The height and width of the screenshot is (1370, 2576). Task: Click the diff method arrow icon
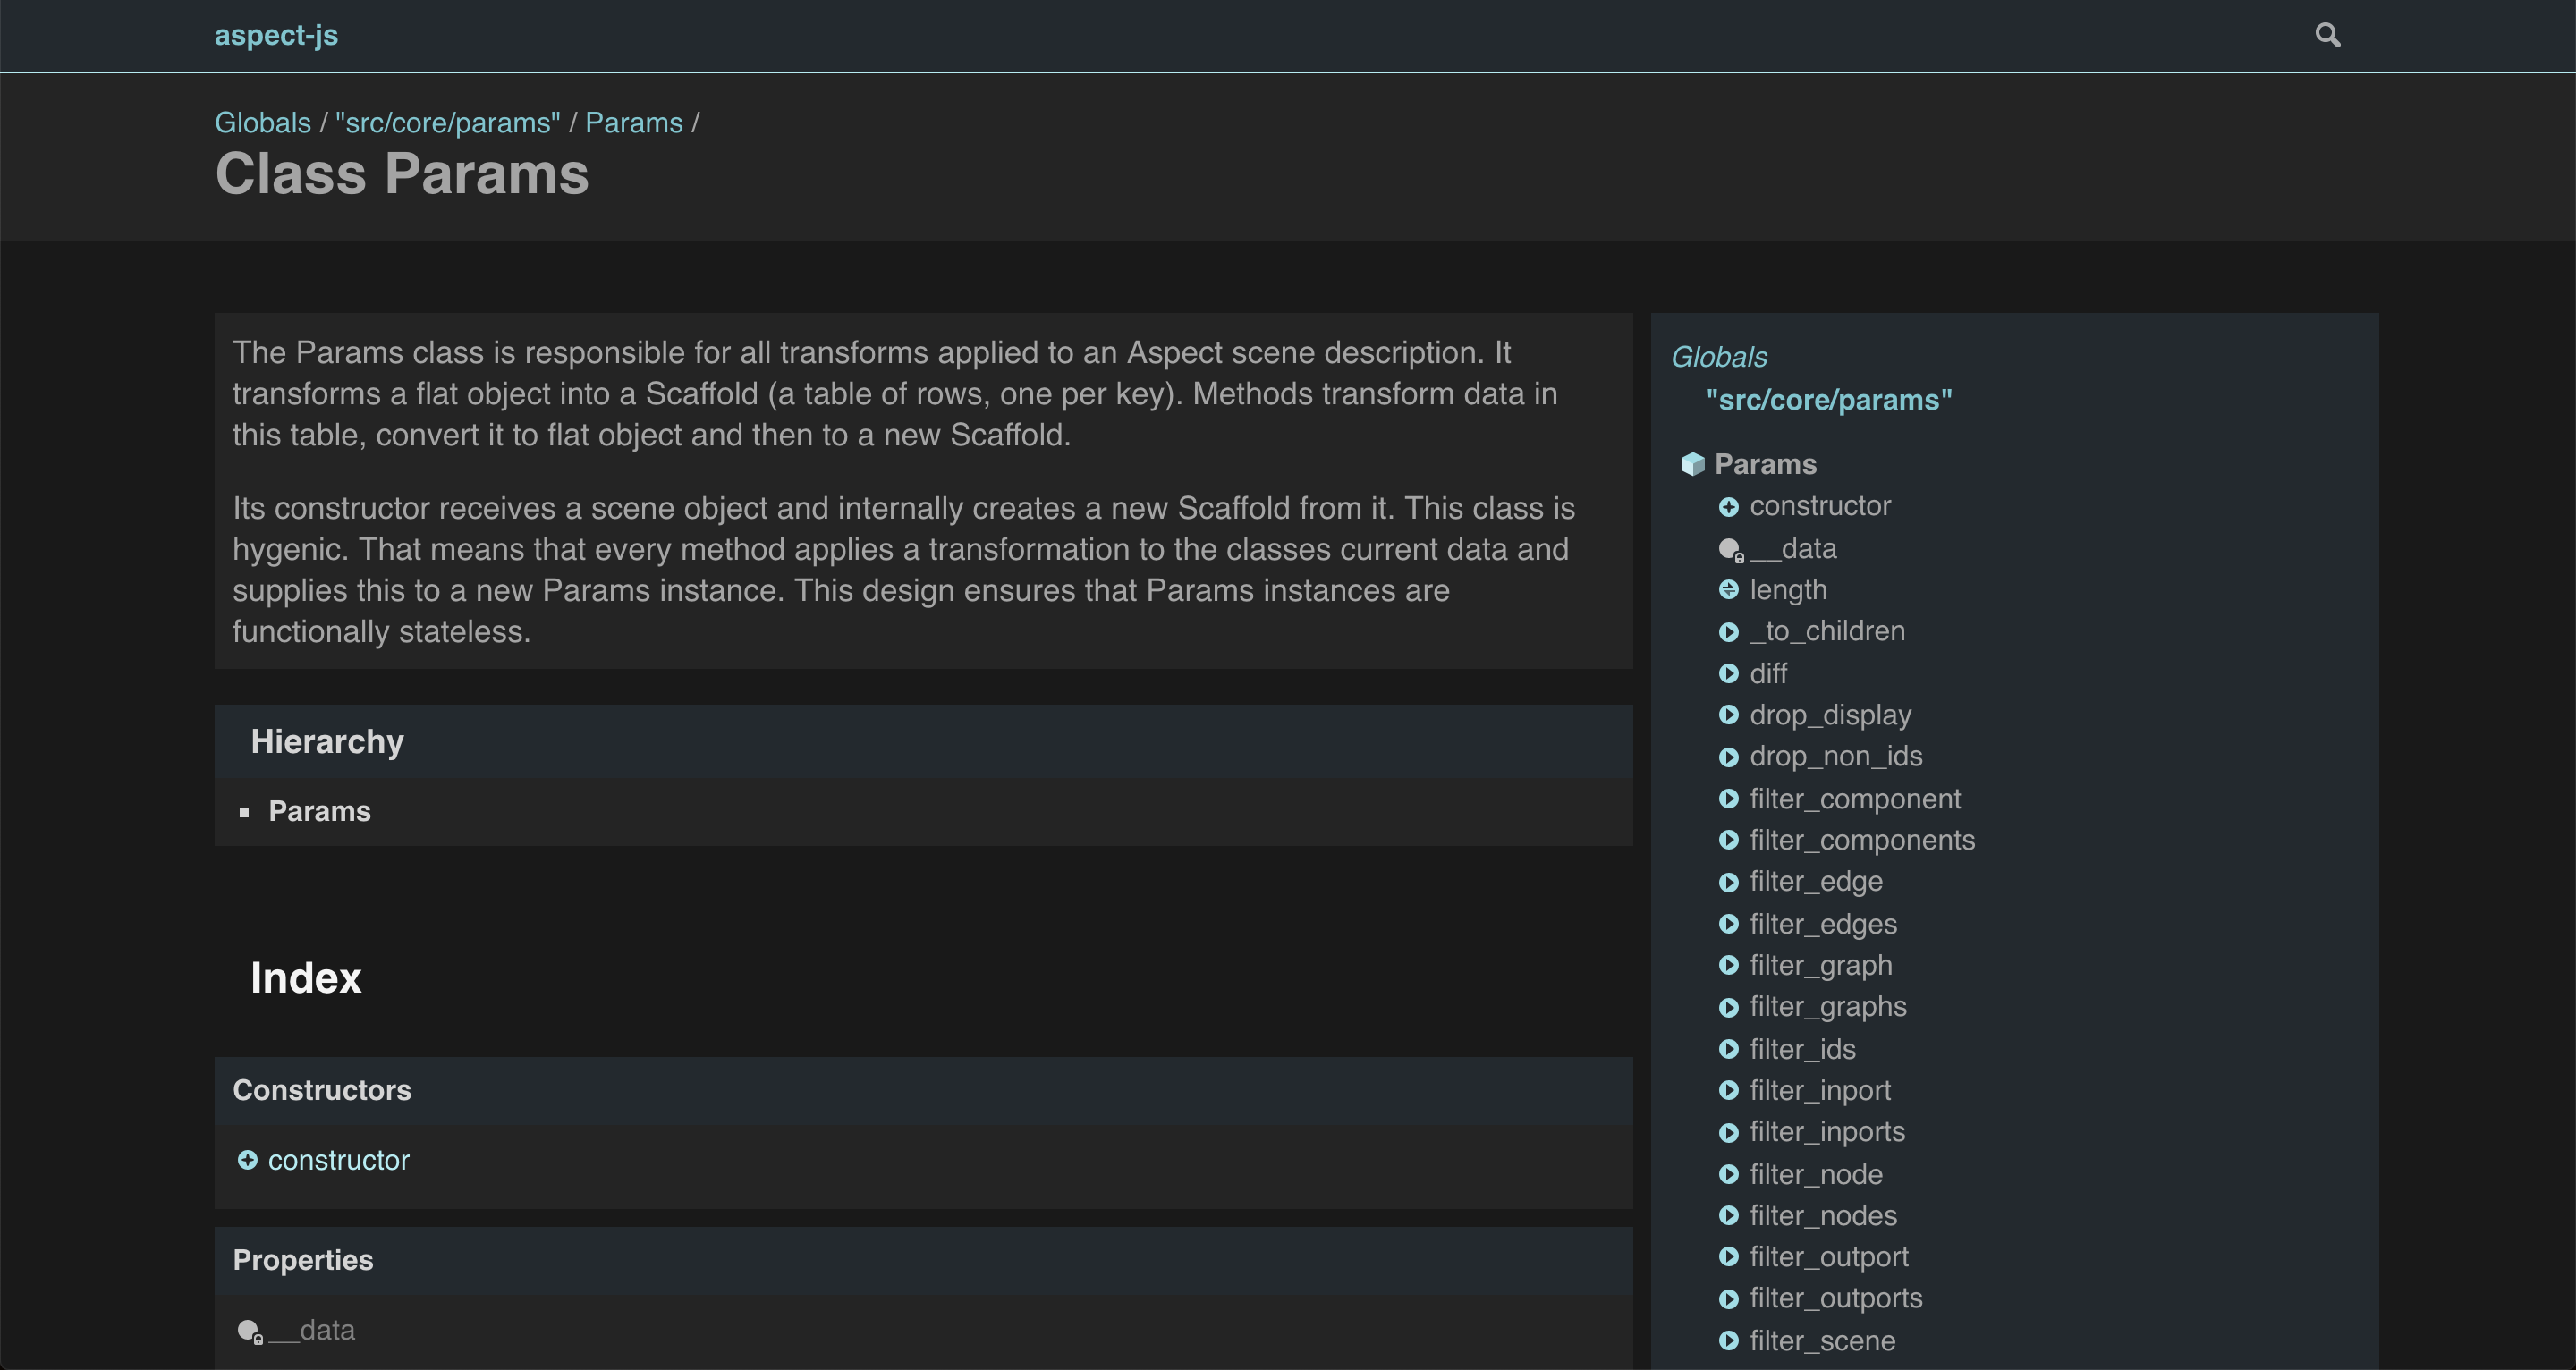[x=1728, y=674]
